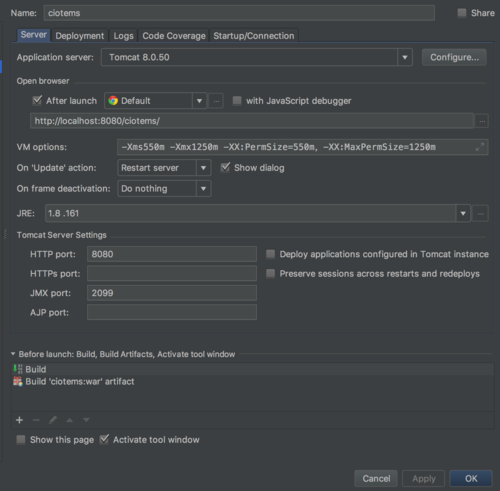Switch to the Startup/Connection tab
500x491 pixels.
(254, 36)
